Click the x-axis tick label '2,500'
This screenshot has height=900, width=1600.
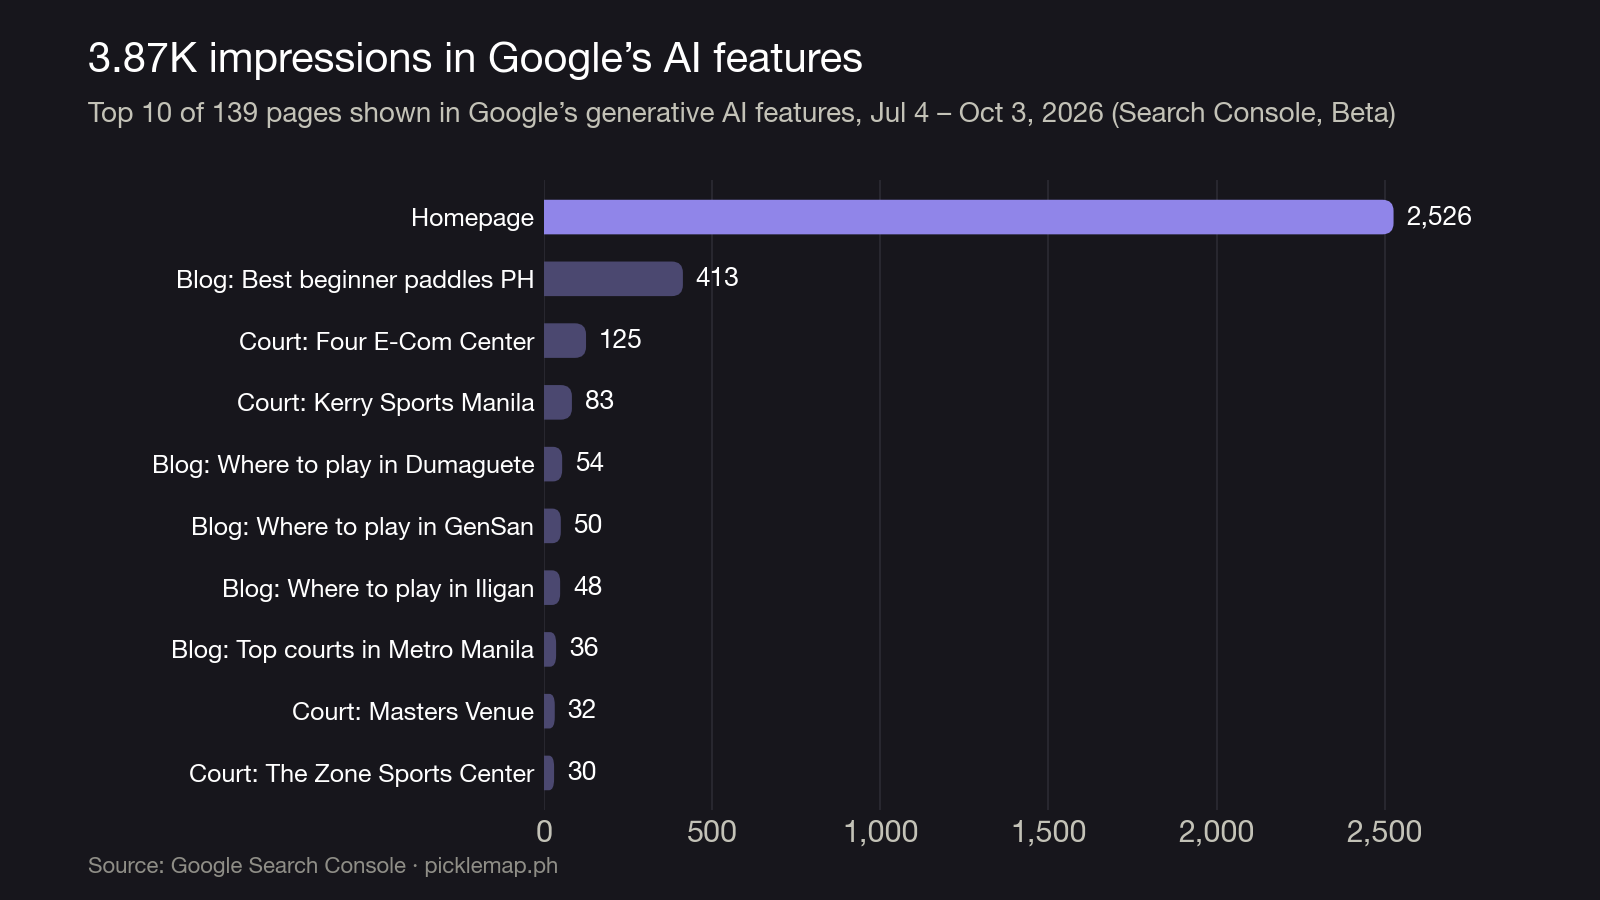[1385, 832]
